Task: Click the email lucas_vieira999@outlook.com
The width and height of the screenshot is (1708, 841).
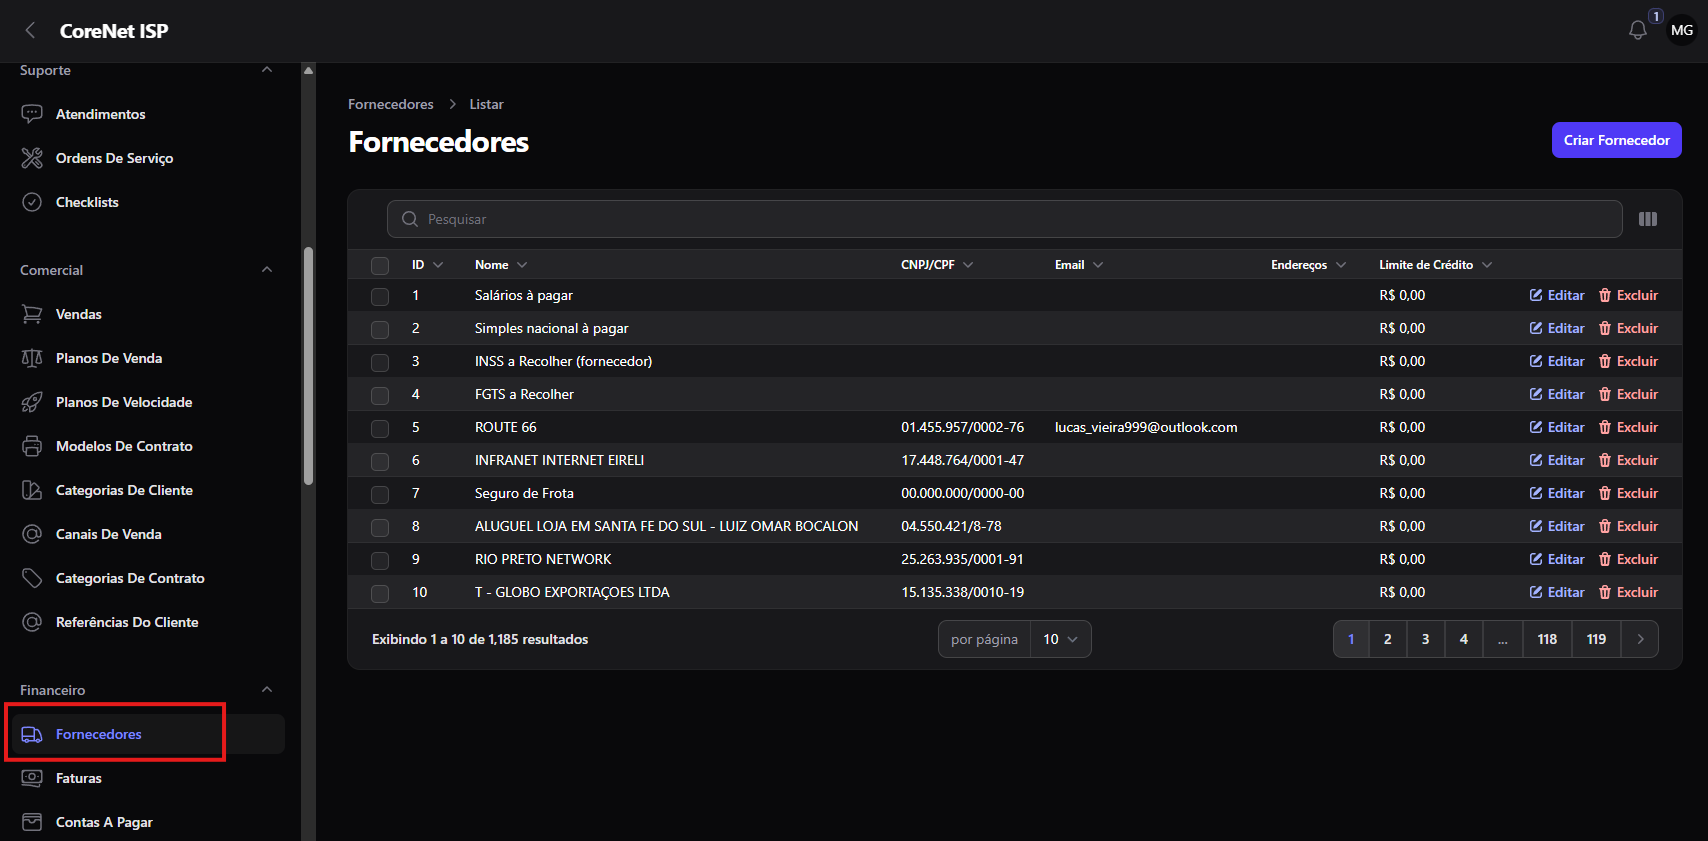Action: click(x=1146, y=427)
